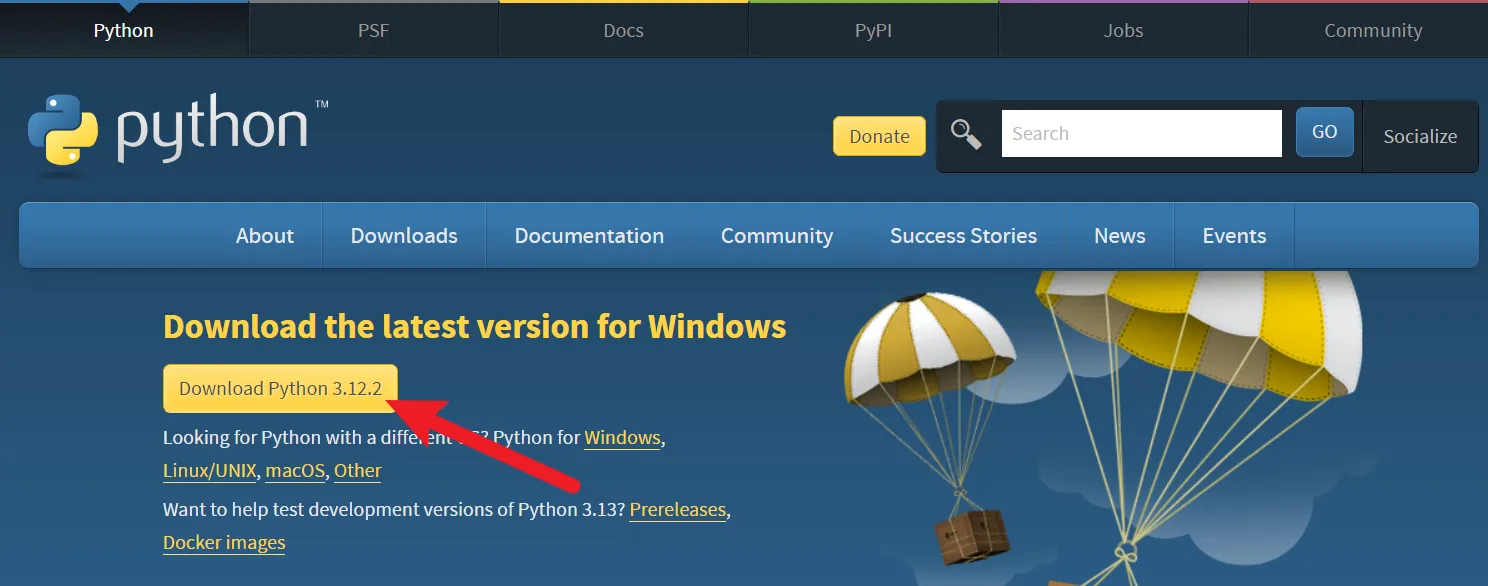
Task: Open the Success Stories menu
Action: [963, 236]
